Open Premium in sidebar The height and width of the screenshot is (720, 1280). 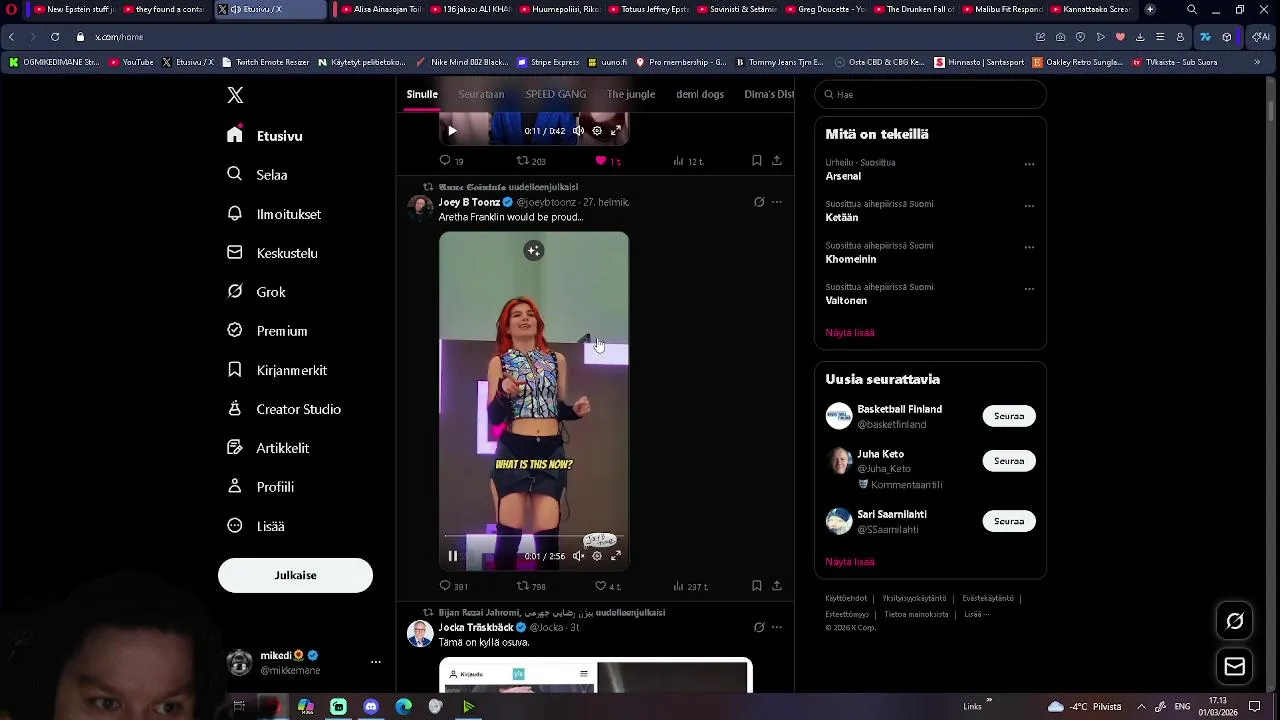[267, 331]
